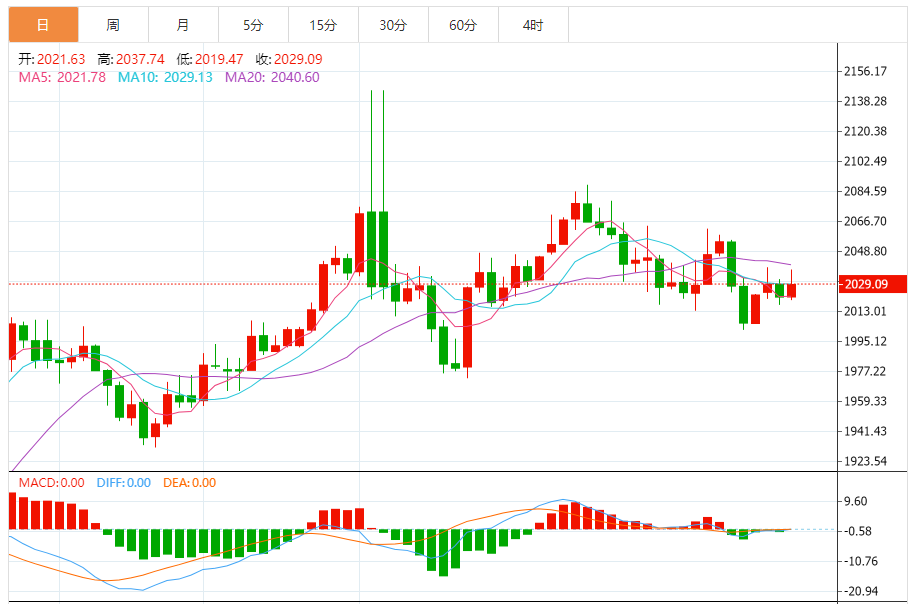This screenshot has width=918, height=604.
Task: Click the 1941.43 price axis label
Action: coord(865,431)
